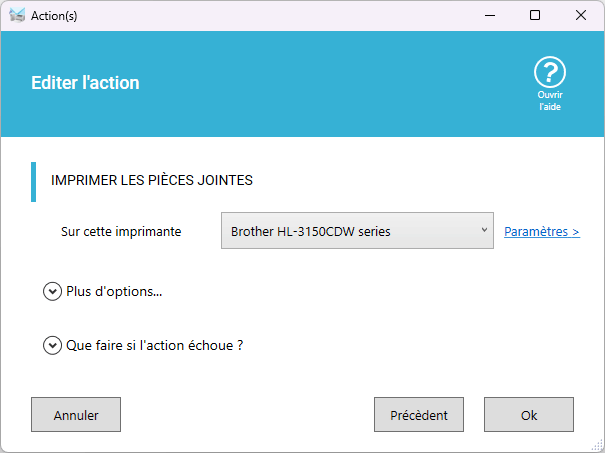605x453 pixels.
Task: Confirm with the Ok button
Action: pos(529,415)
